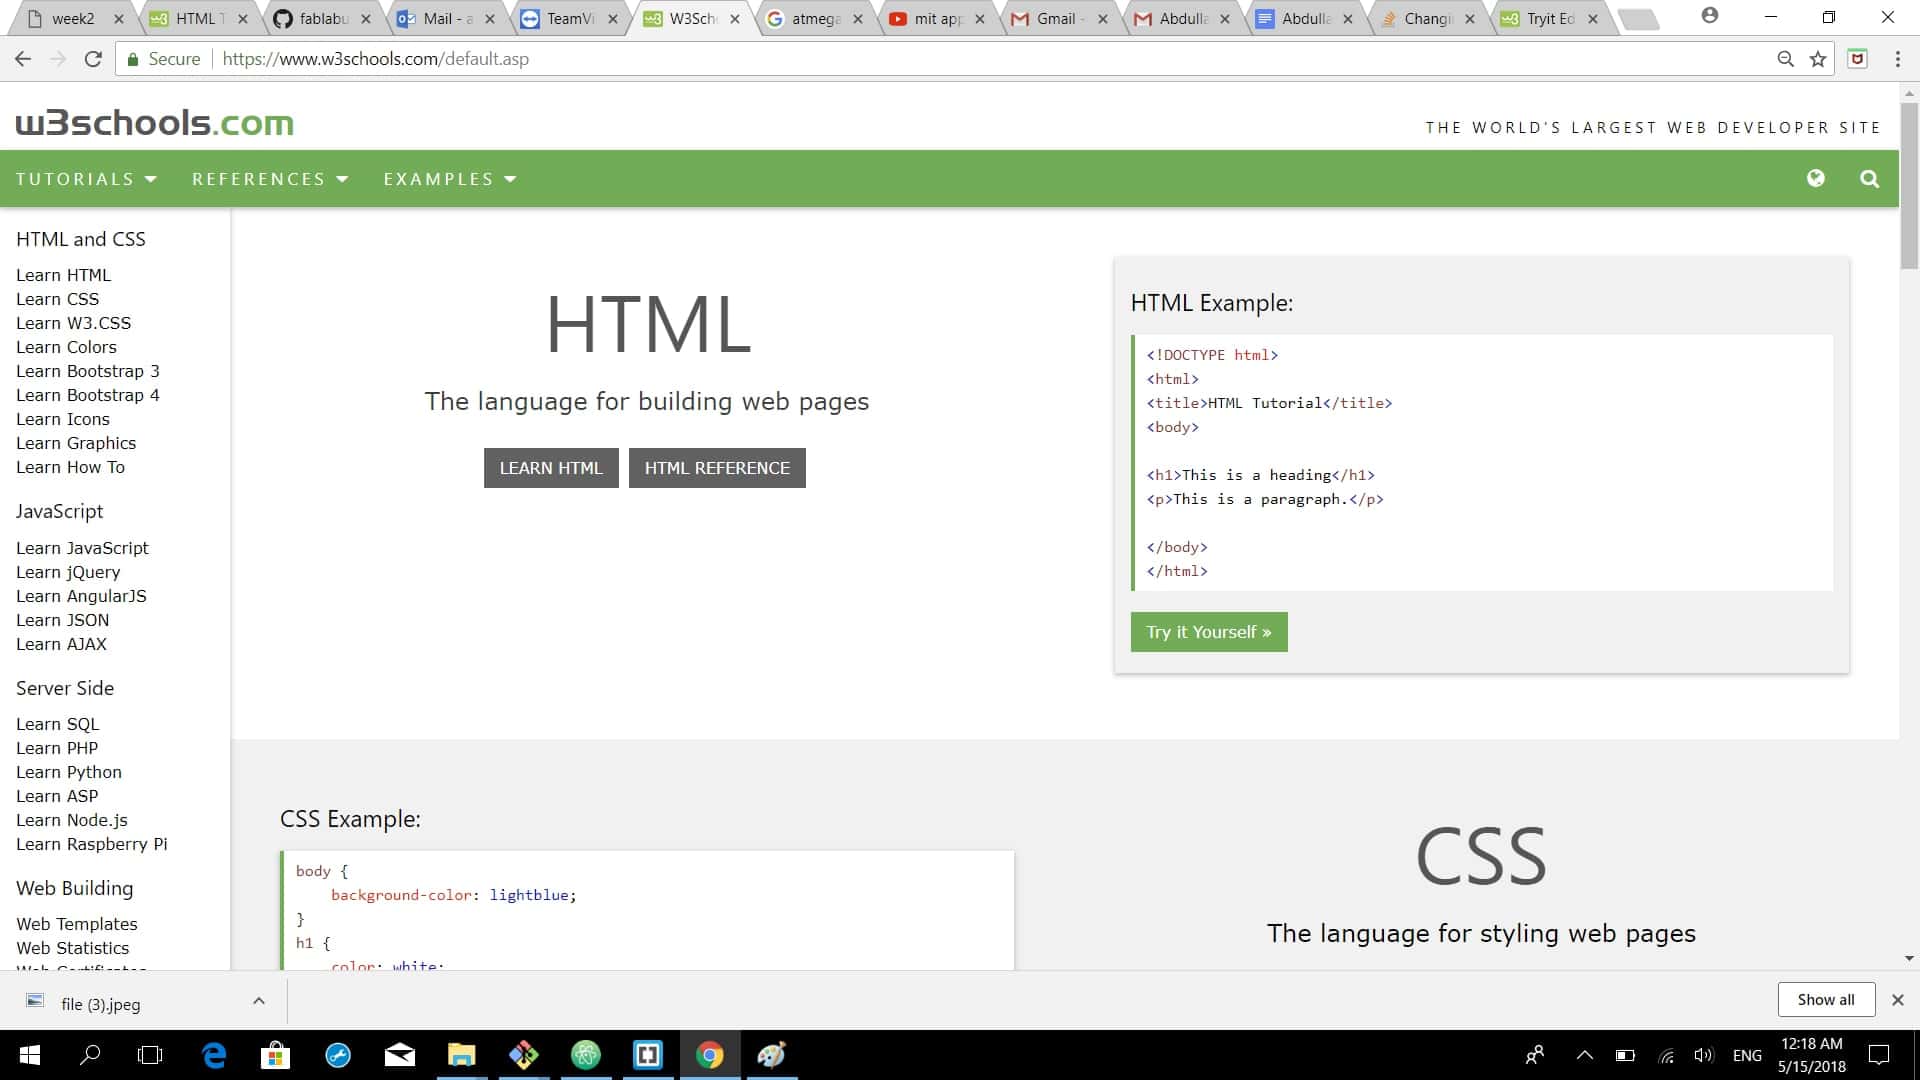Switch to the week2 browser tab

tap(72, 18)
